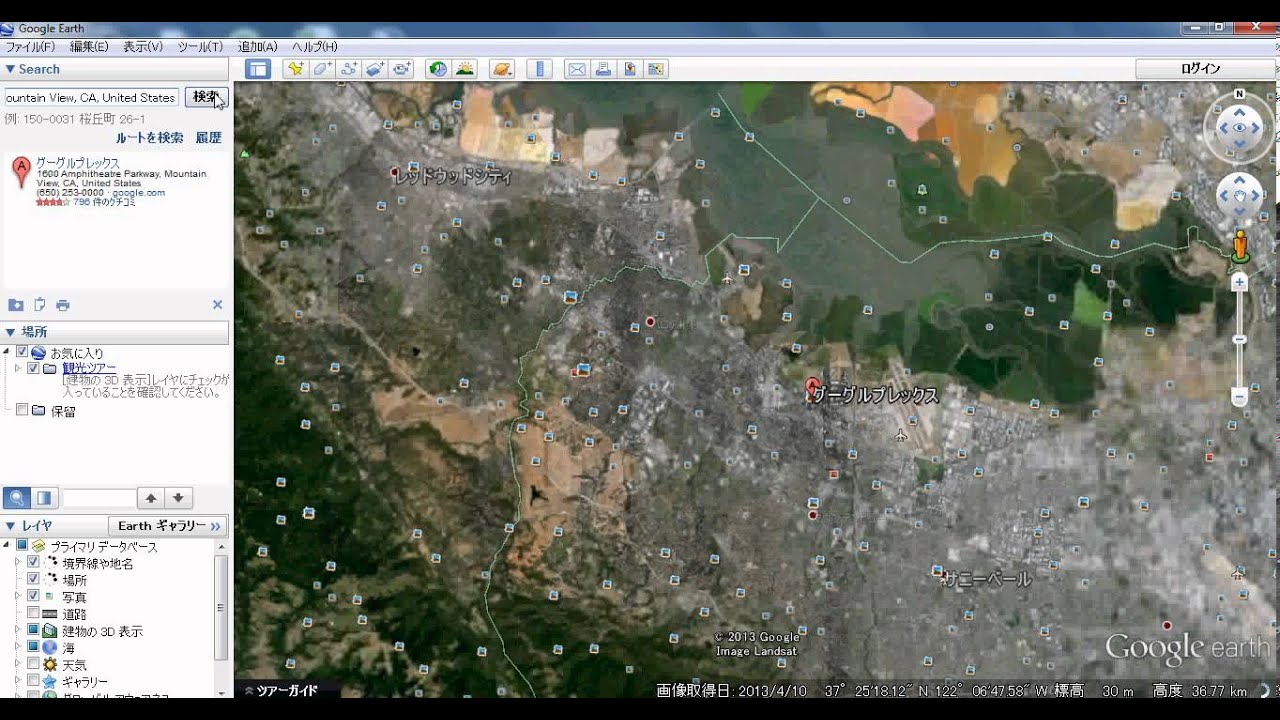Toggle the 建物の 3D 表示 layer checkbox
Screen dimensions: 1280x720
(33, 630)
